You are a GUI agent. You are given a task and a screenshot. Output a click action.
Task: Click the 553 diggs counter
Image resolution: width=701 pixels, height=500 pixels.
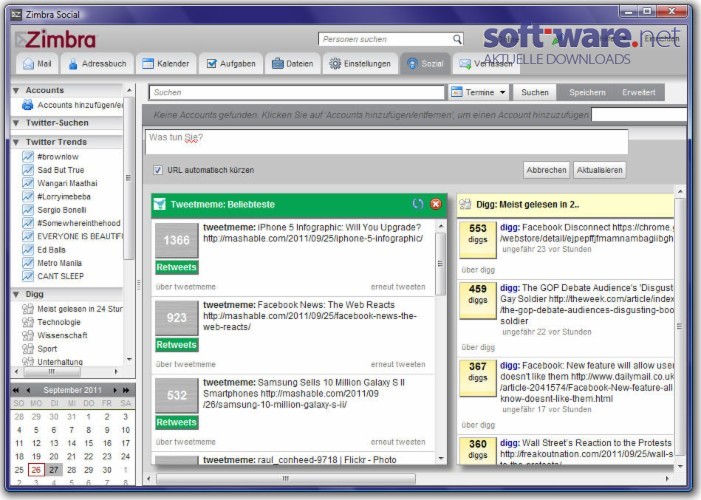point(478,239)
